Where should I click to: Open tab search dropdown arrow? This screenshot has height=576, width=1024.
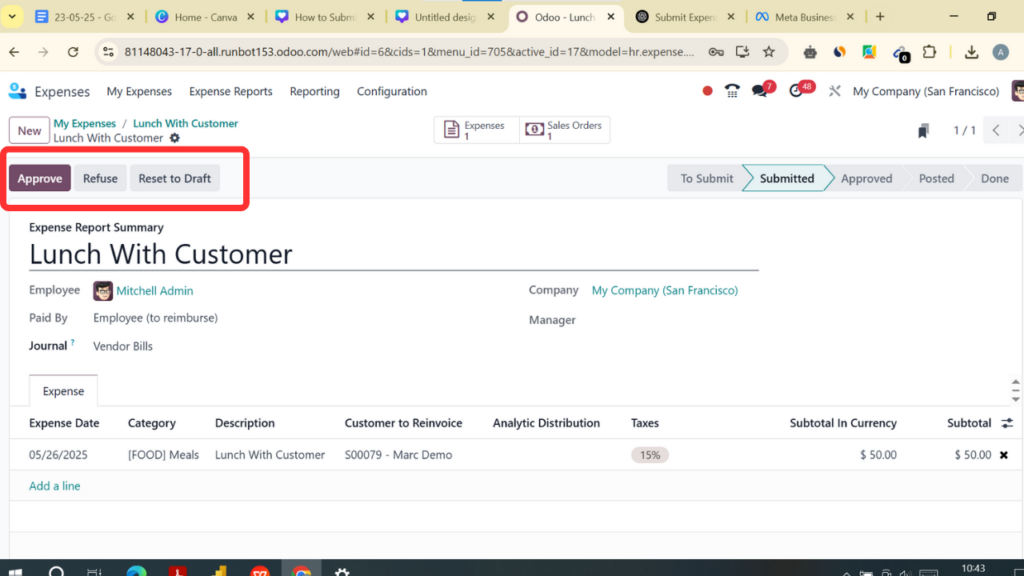(12, 17)
